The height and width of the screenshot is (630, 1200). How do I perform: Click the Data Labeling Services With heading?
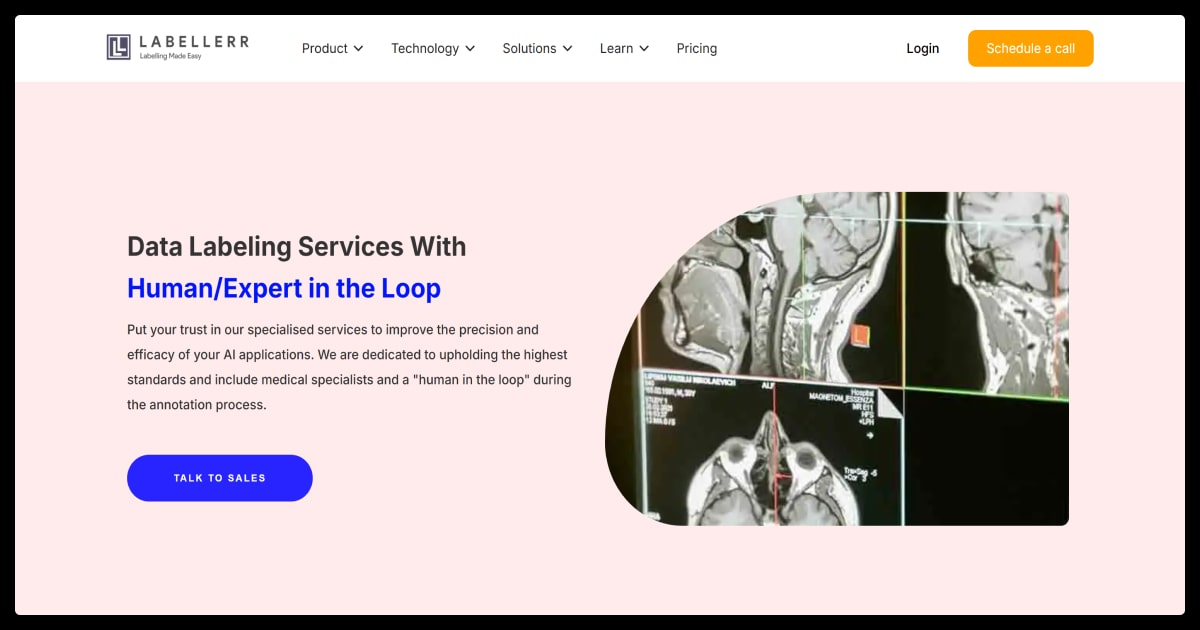(296, 246)
